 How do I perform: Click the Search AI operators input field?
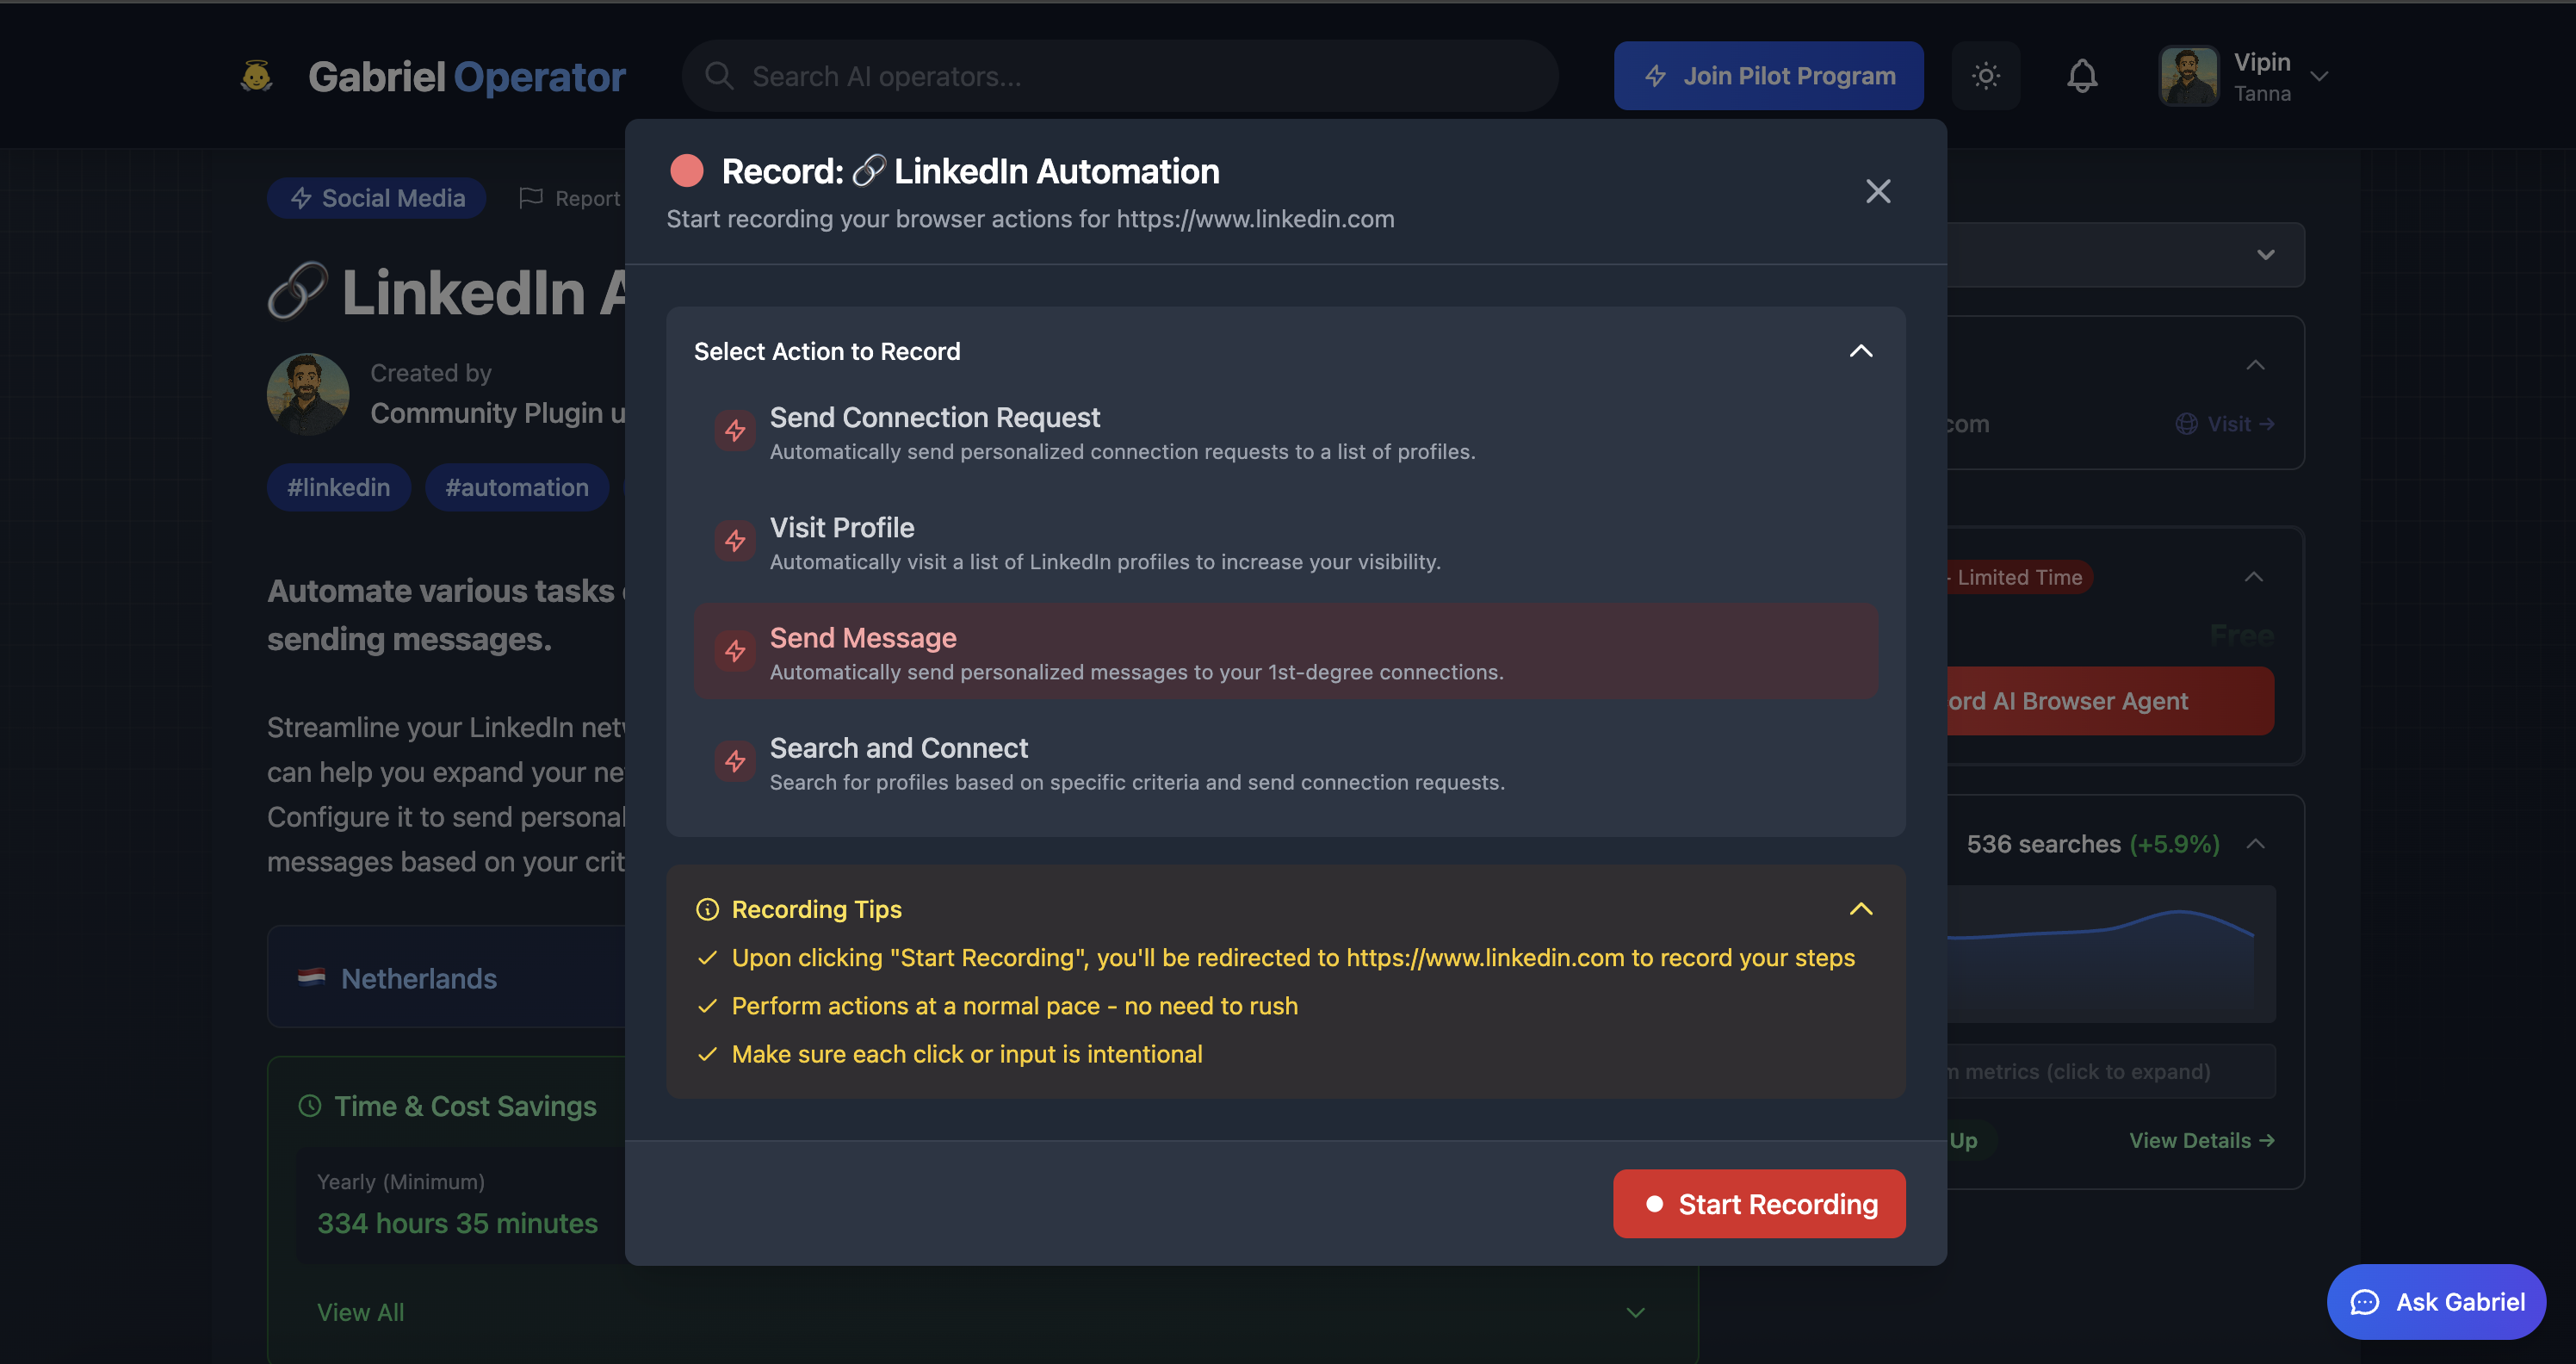(x=1120, y=76)
